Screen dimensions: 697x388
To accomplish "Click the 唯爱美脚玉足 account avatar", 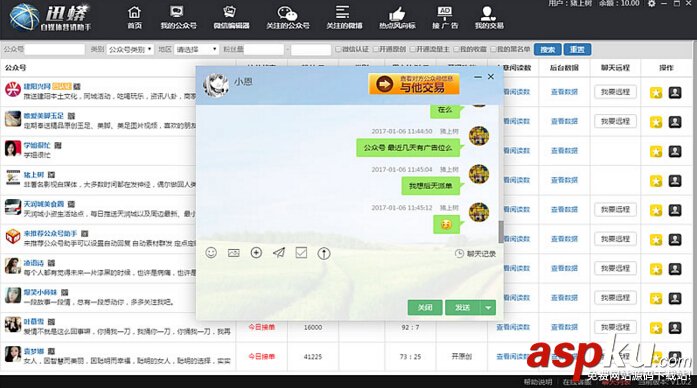I will click(x=13, y=119).
